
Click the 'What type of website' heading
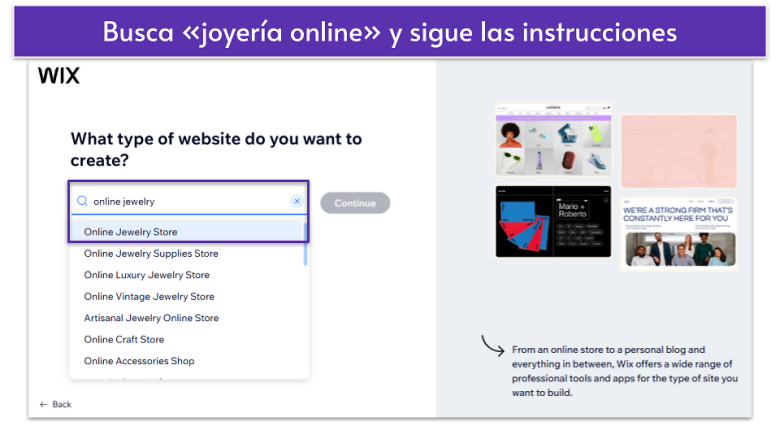pyautogui.click(x=216, y=150)
